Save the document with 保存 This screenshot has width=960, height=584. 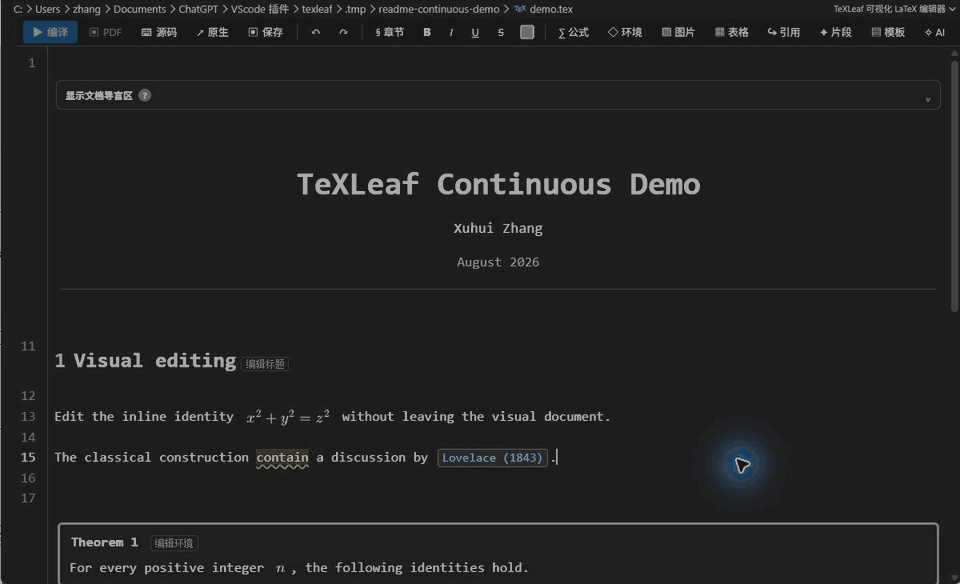(266, 32)
